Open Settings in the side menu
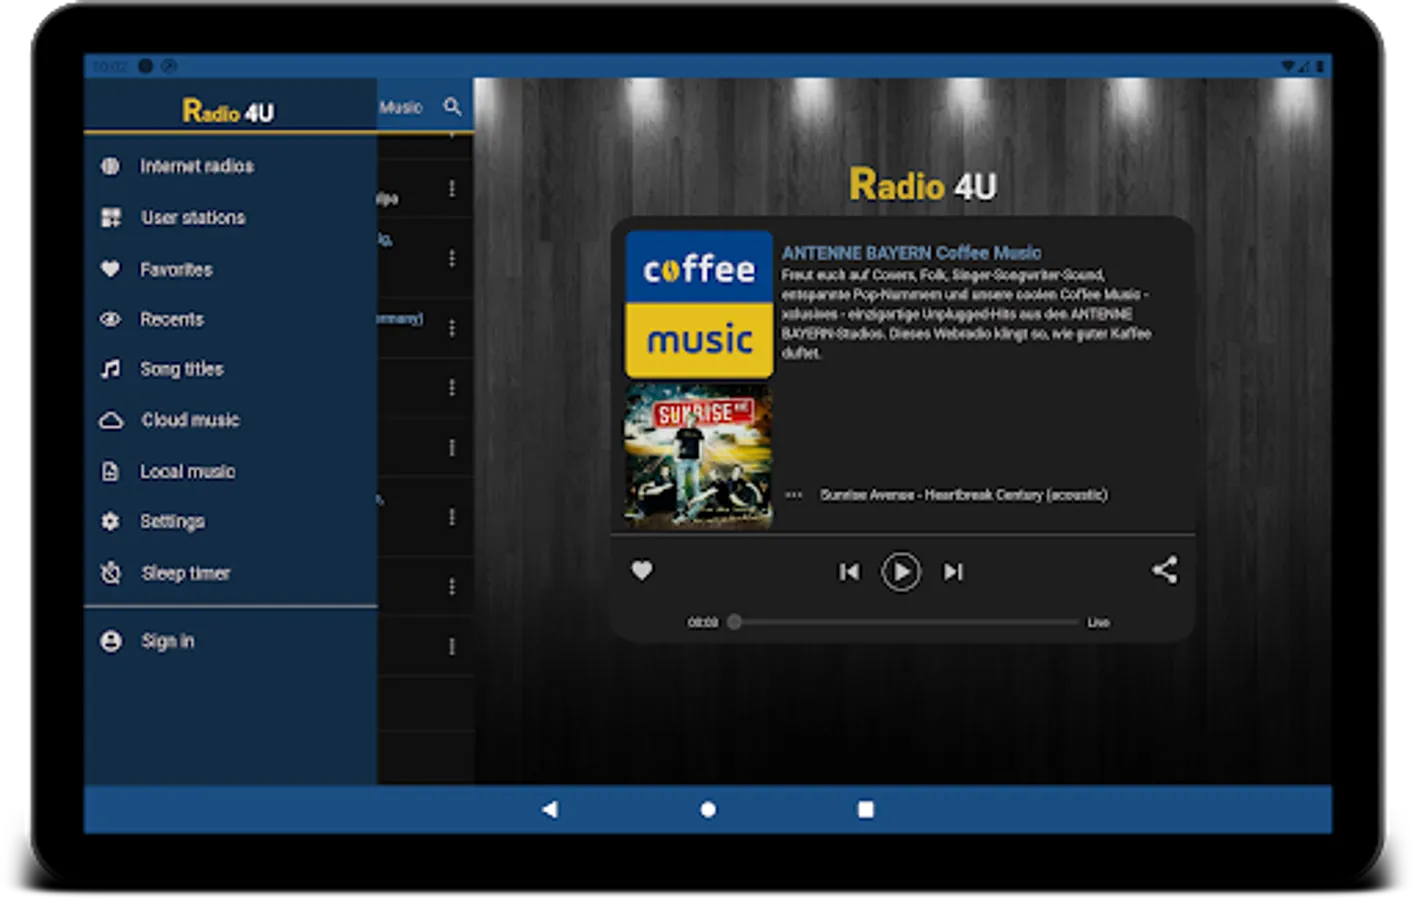 coord(230,521)
